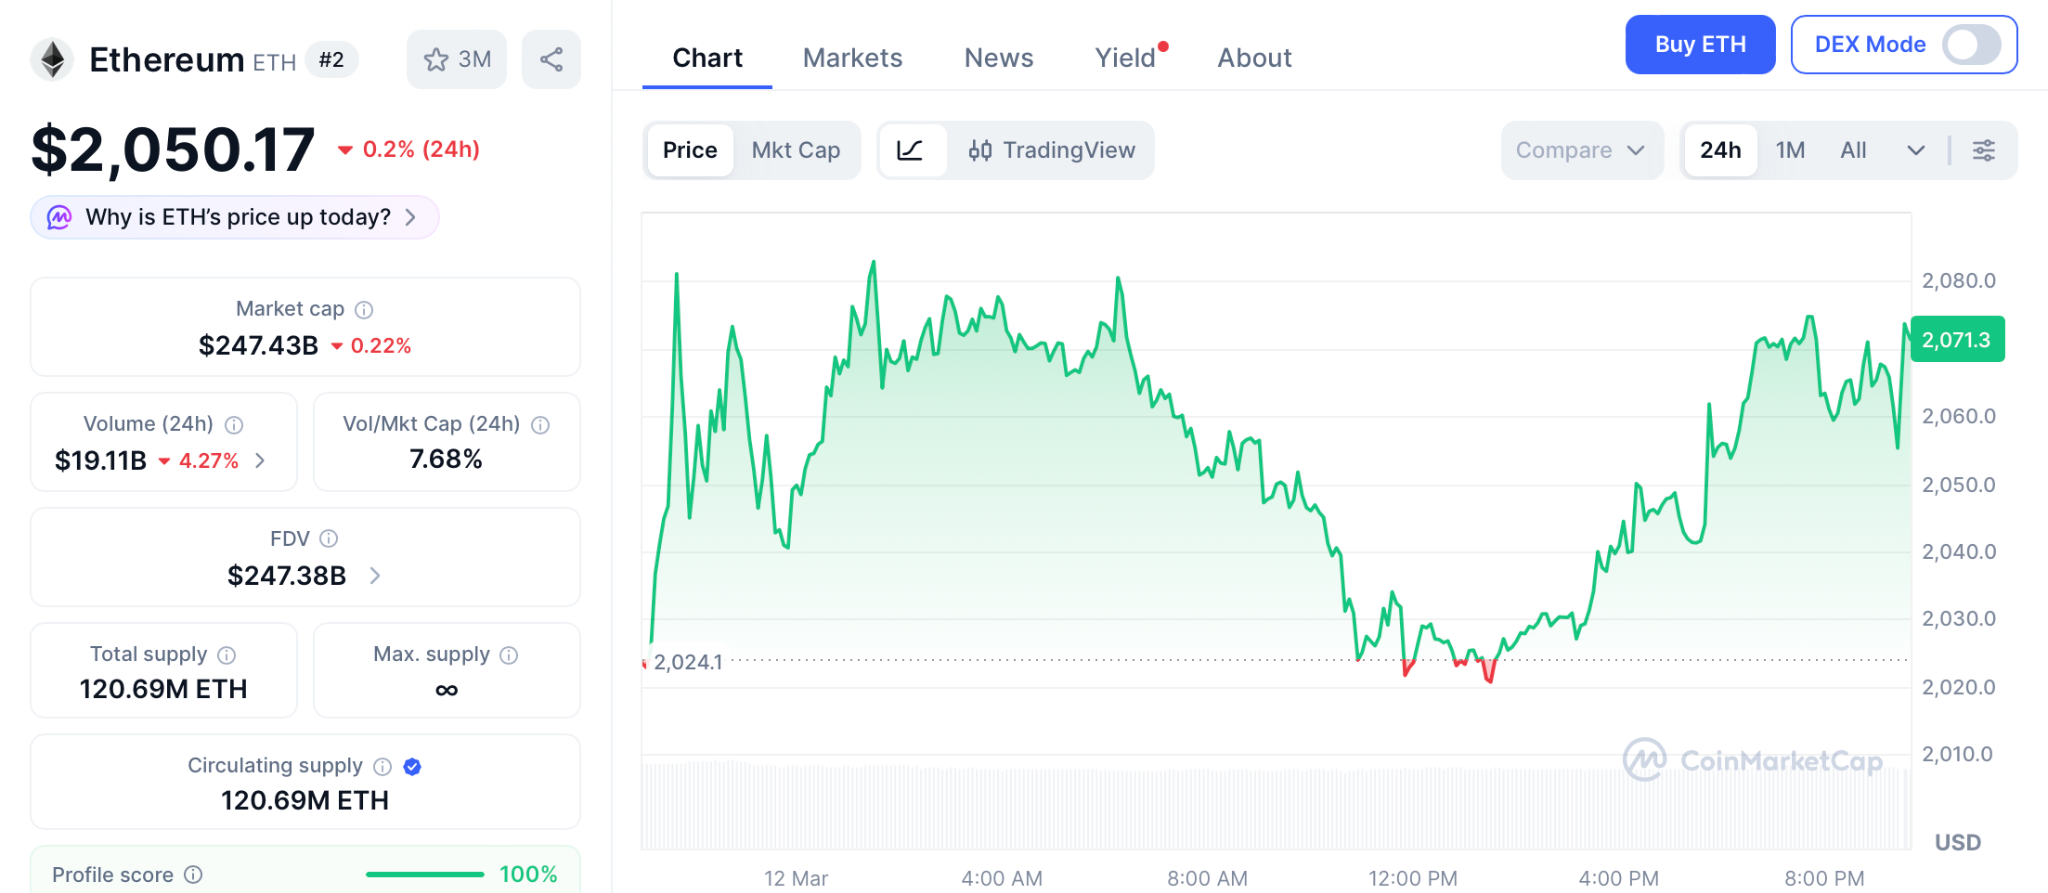Open chart settings sliders icon
This screenshot has width=2048, height=893.
point(1983,150)
